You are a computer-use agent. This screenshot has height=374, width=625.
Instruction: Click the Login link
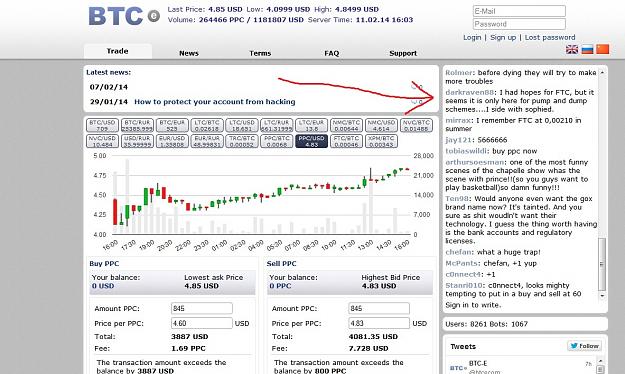[x=472, y=37]
